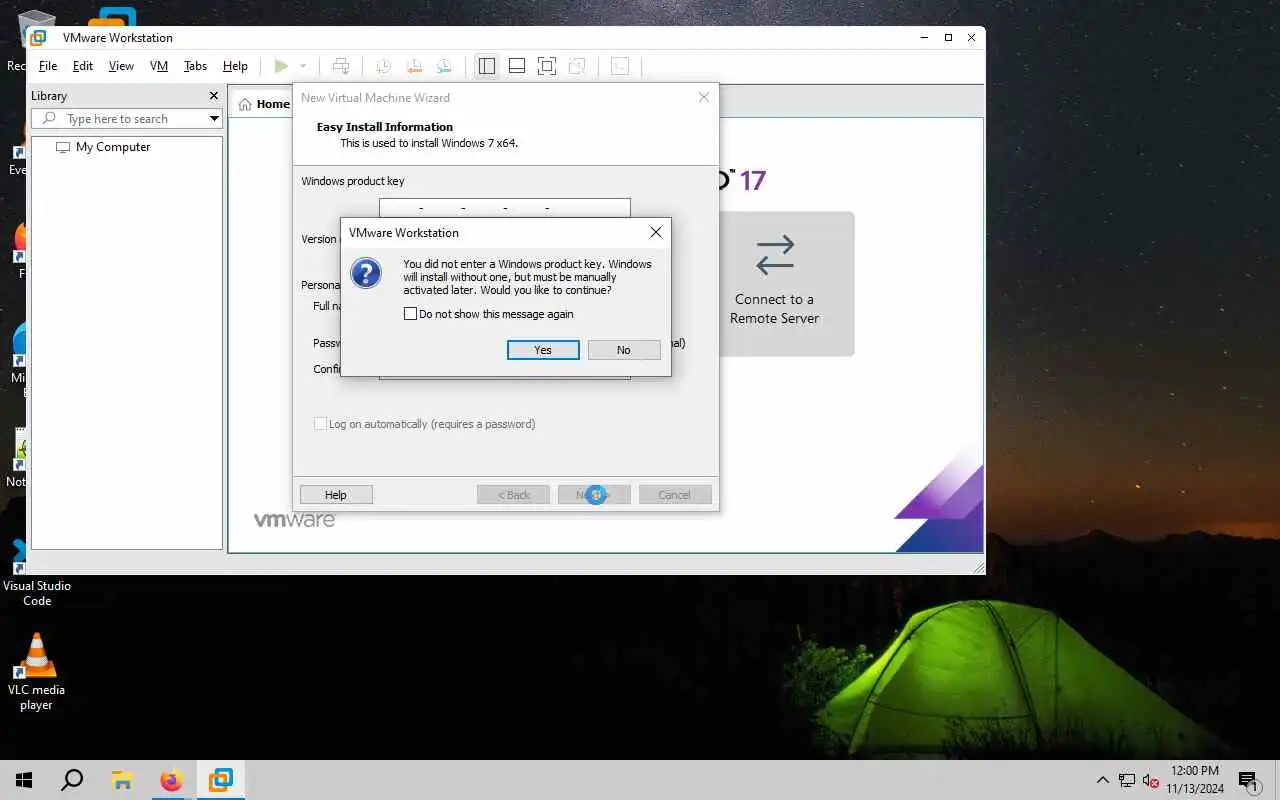Close the New Virtual Machine Wizard
1280x800 pixels.
tap(704, 97)
